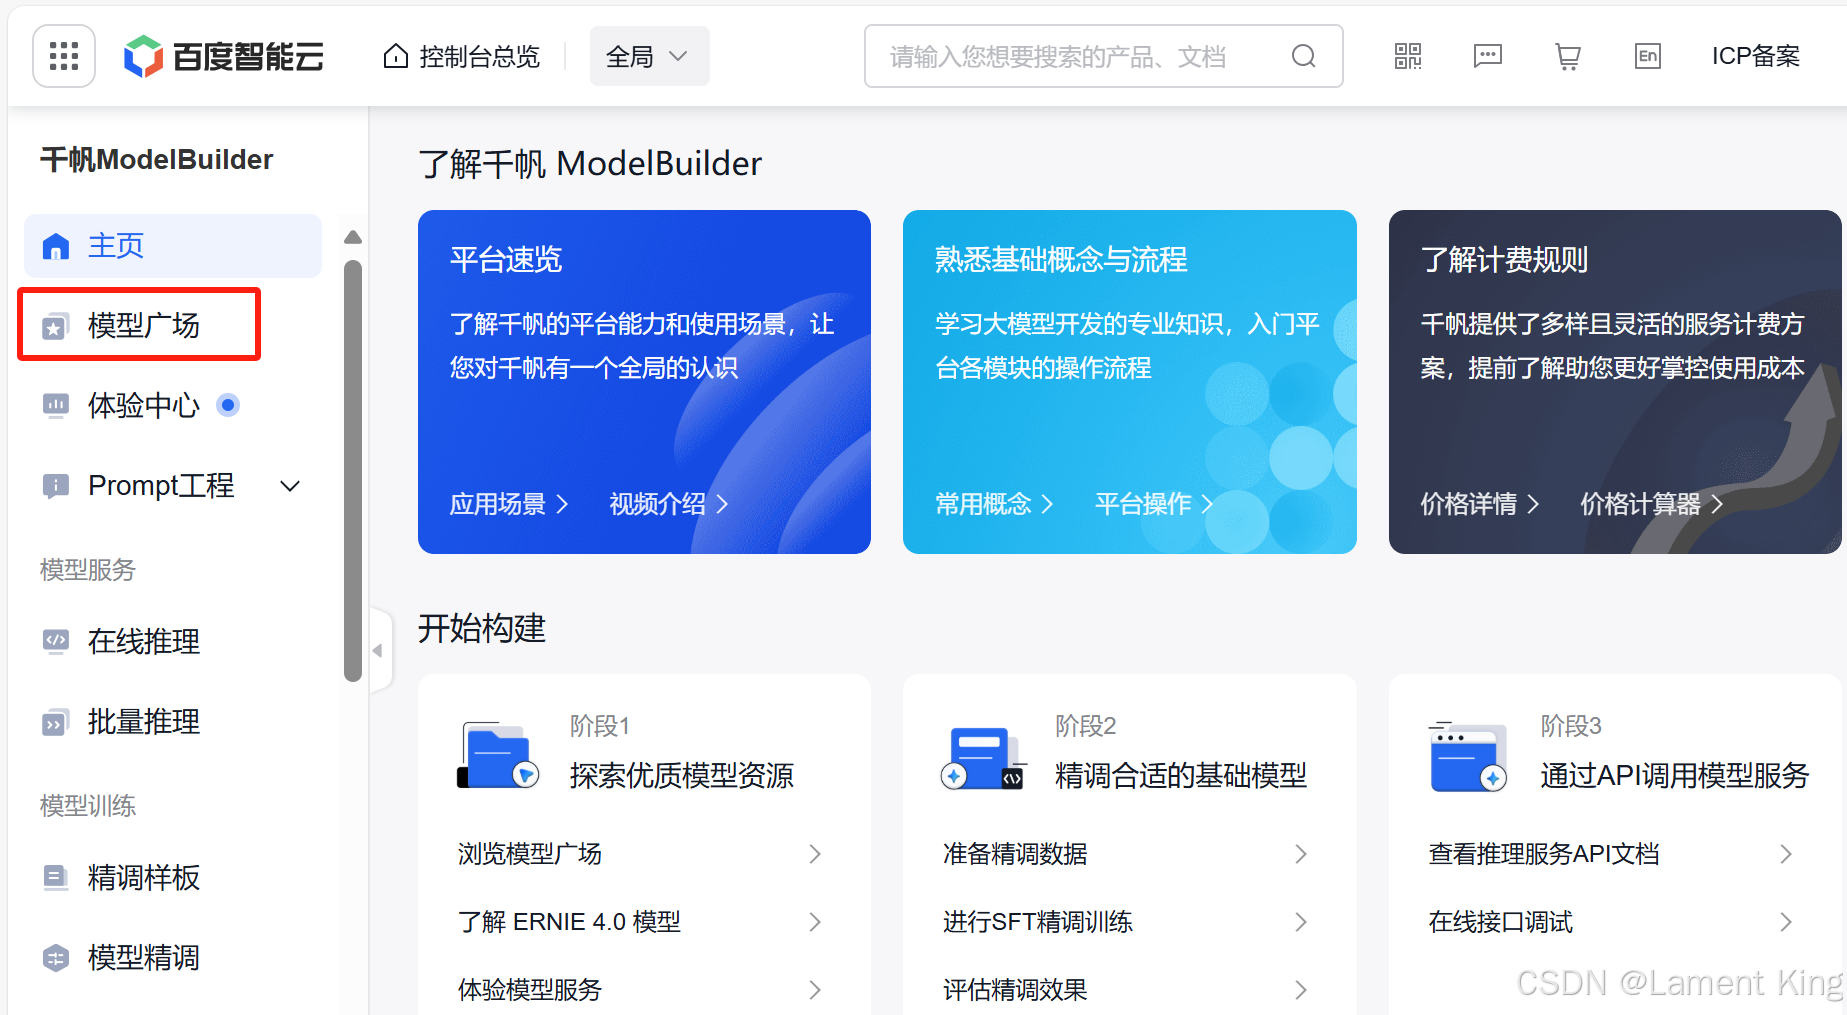The width and height of the screenshot is (1847, 1015).
Task: Click the chevron beside 了解 ERNIE 4.0 模型
Action: tap(815, 921)
